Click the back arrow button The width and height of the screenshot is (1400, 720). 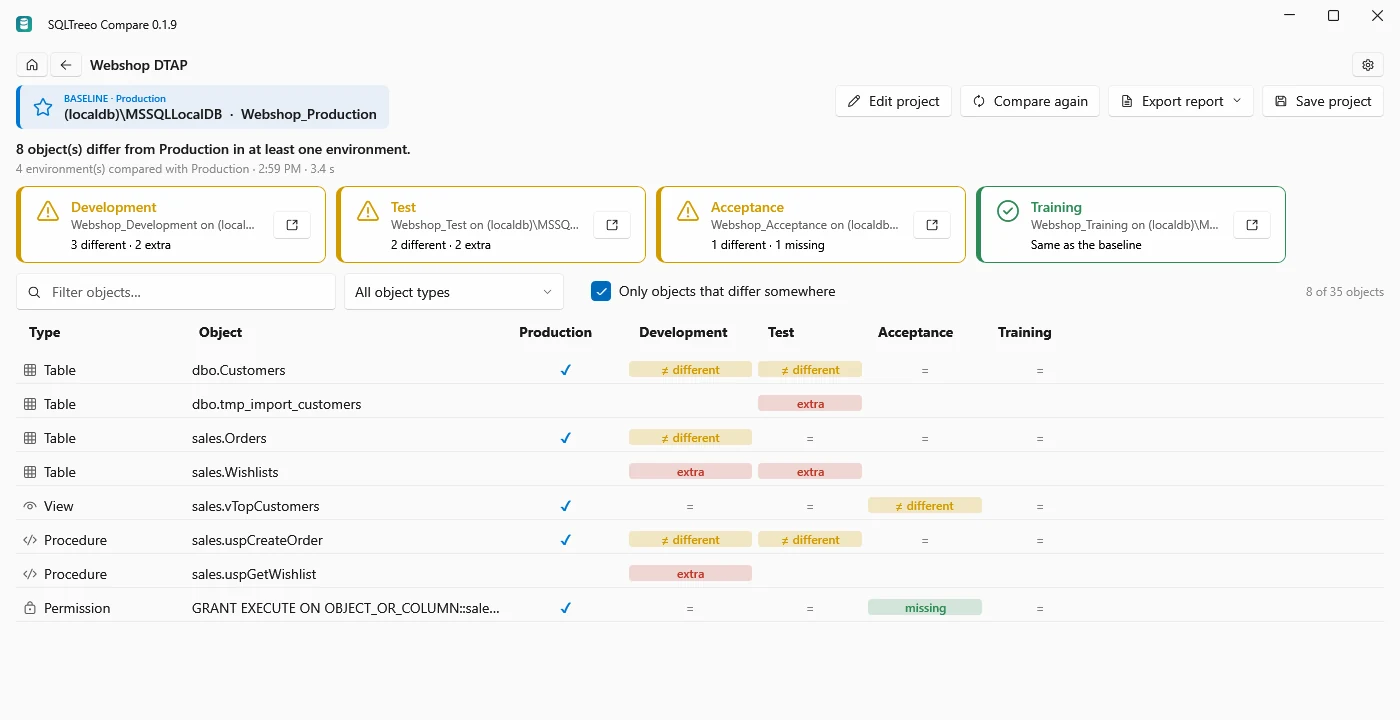66,65
